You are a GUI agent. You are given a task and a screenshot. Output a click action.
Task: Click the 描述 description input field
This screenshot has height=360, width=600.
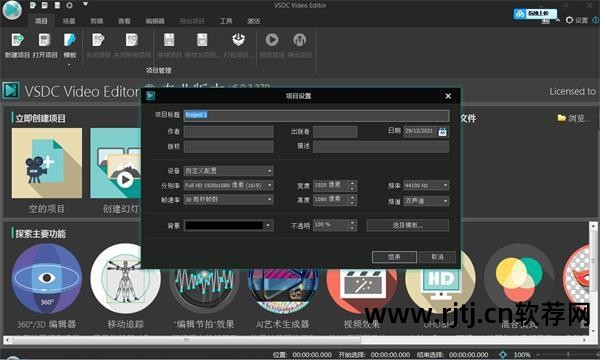(x=381, y=147)
